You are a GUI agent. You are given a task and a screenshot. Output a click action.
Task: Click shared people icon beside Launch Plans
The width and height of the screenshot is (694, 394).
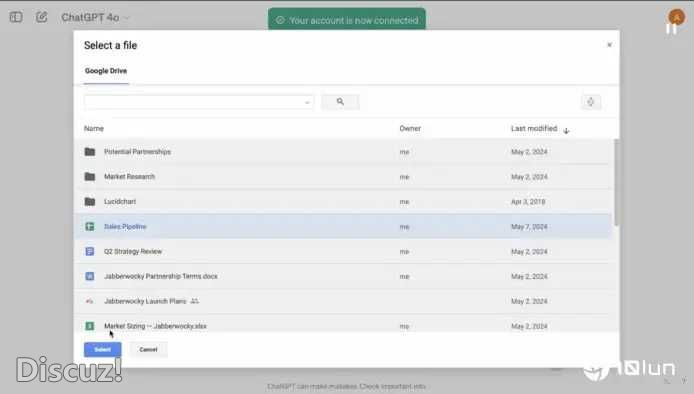click(x=194, y=301)
